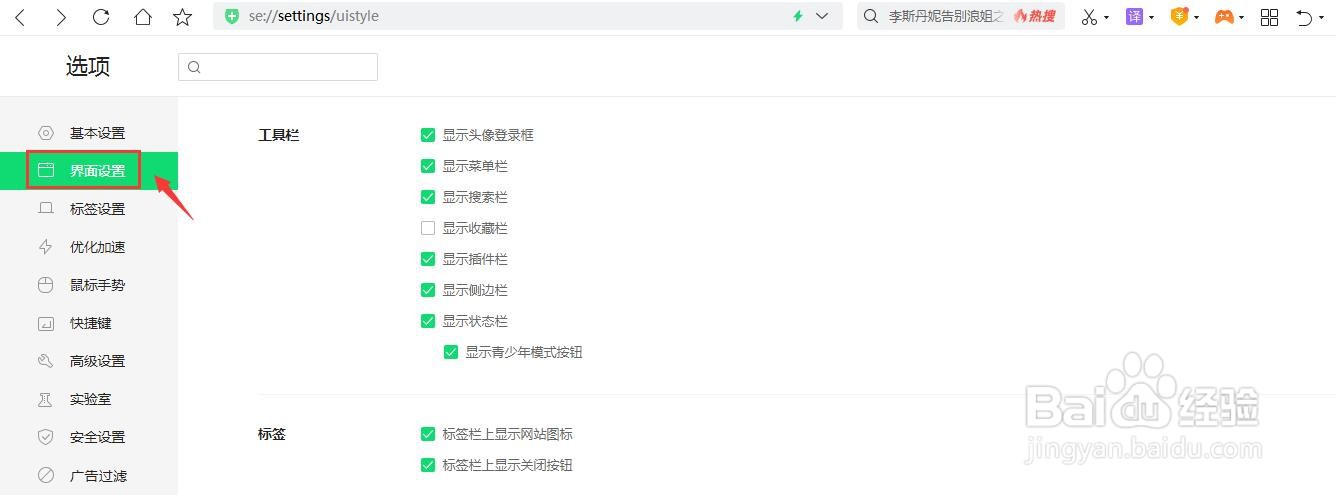Image resolution: width=1336 pixels, height=495 pixels.
Task: Go back to the previous page
Action: point(20,17)
